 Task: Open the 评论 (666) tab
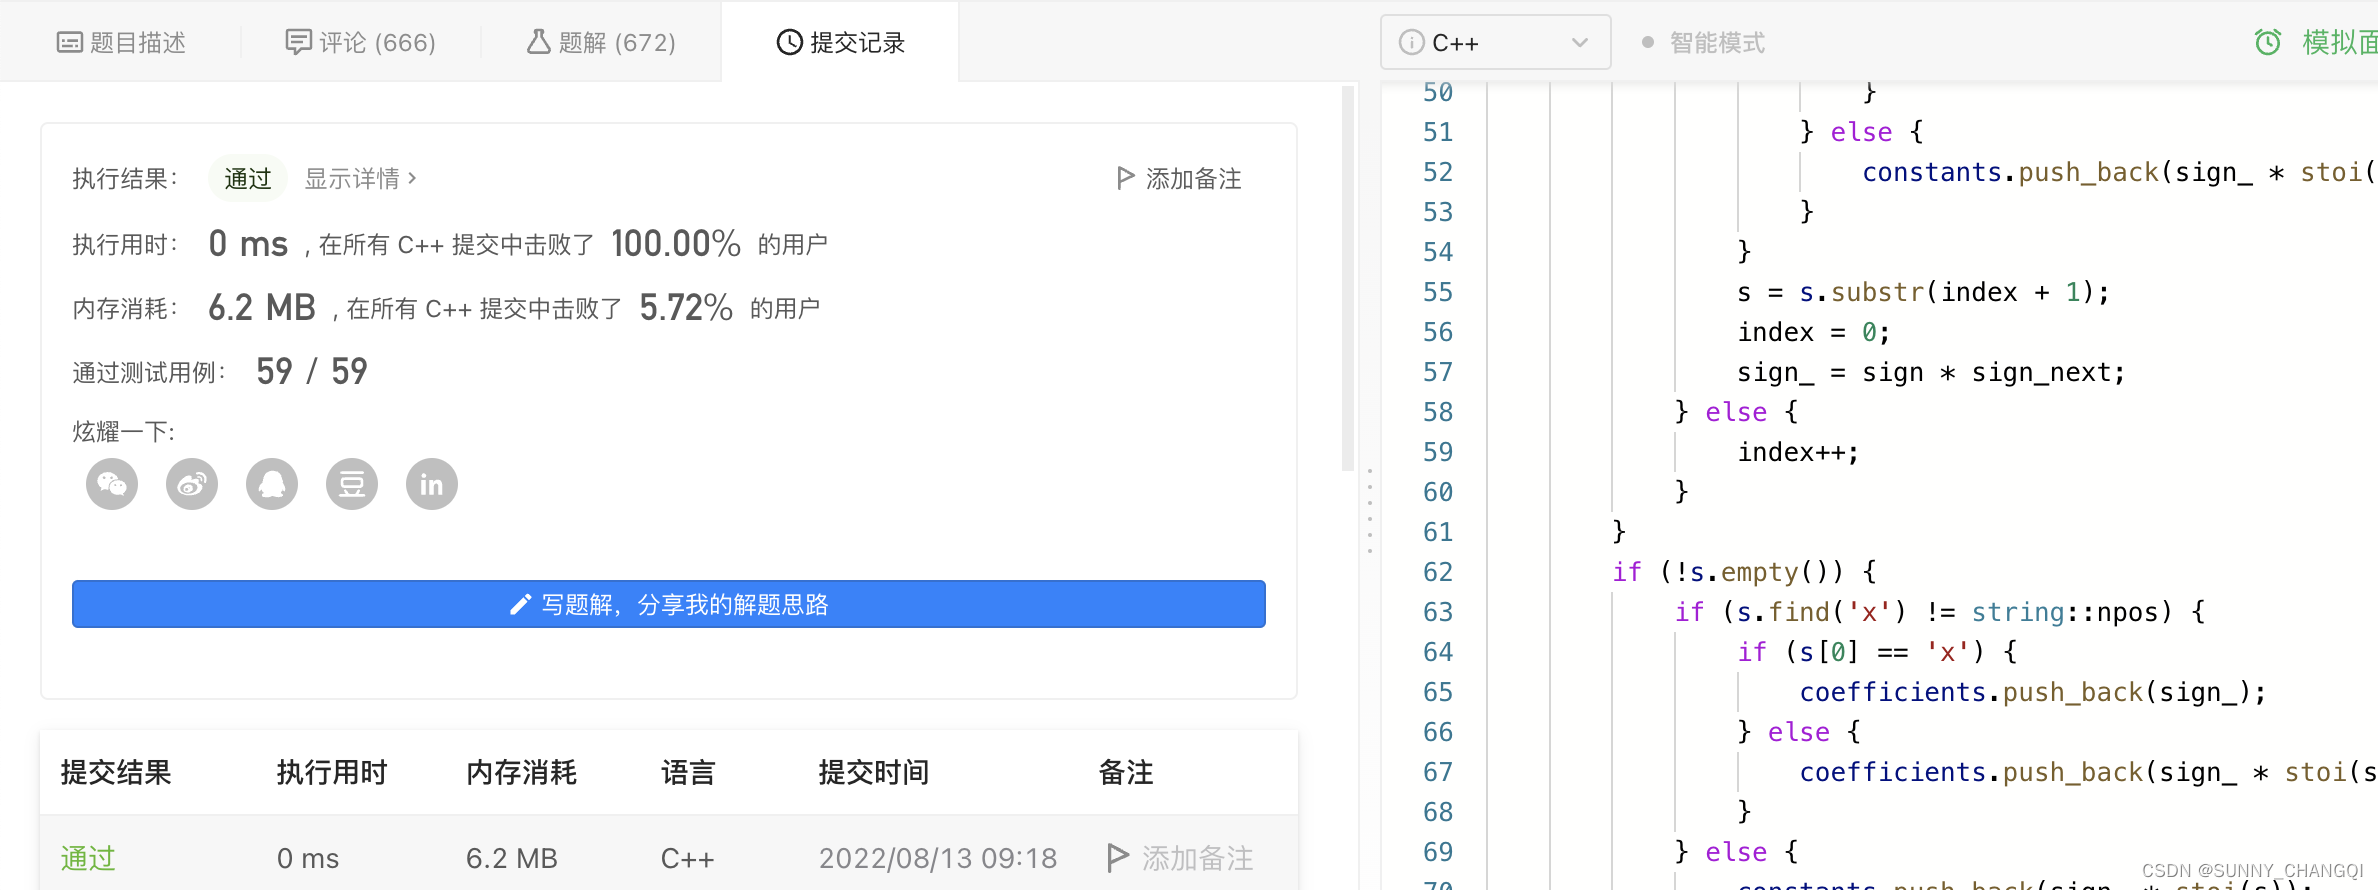[361, 42]
